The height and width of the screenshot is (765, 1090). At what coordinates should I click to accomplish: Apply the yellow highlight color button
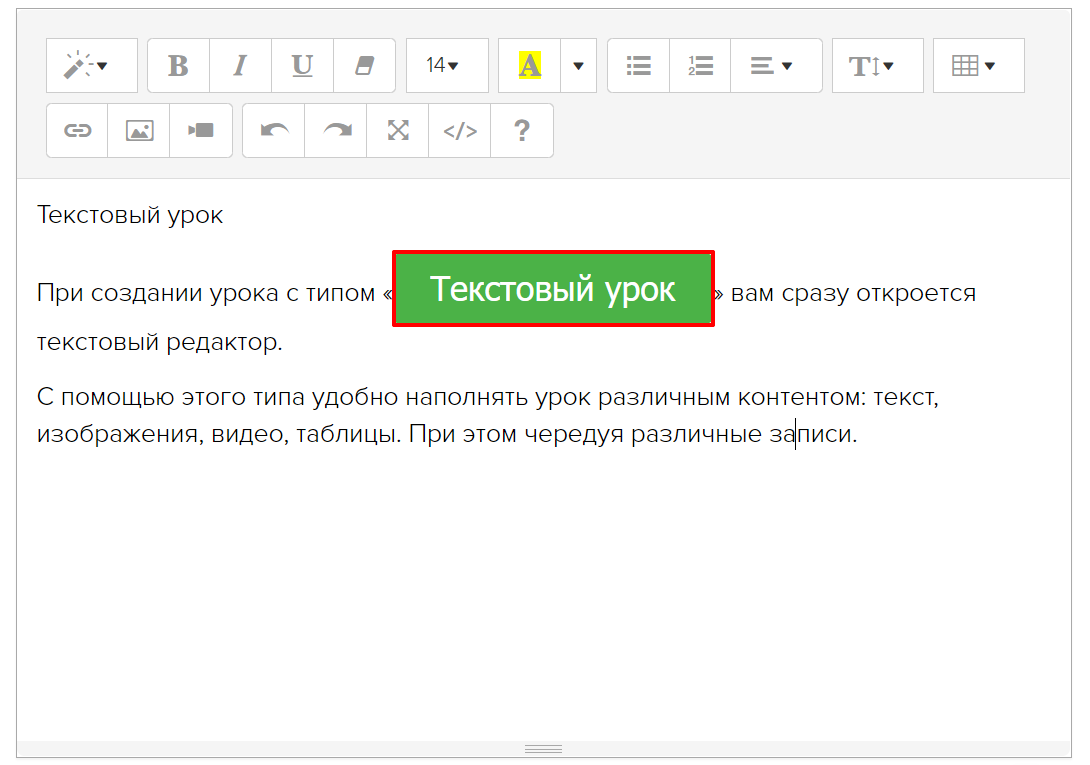[x=529, y=66]
